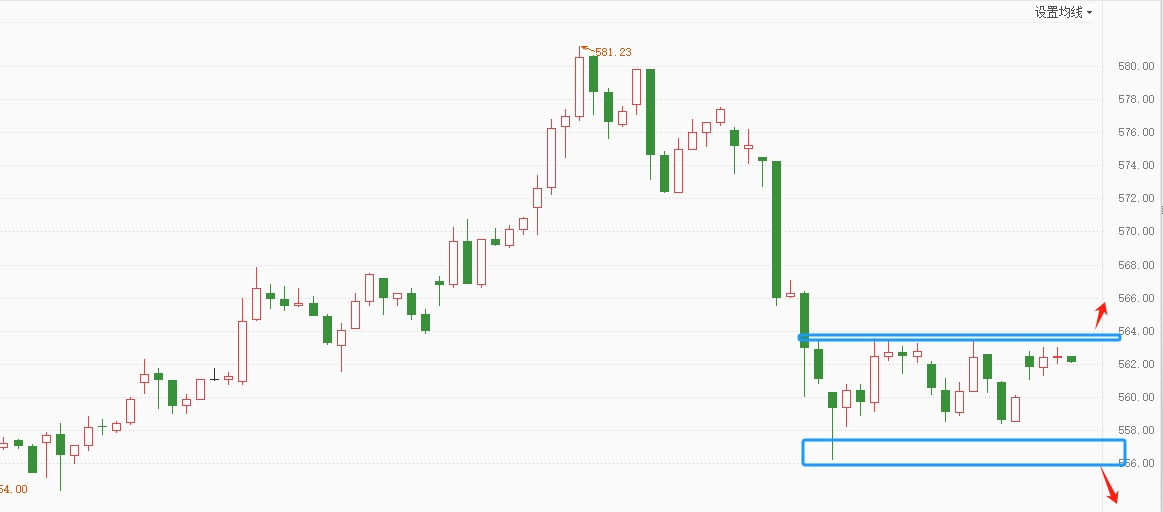Image resolution: width=1163 pixels, height=512 pixels.
Task: Click the small arrow marker pointing to 581.23
Action: (x=587, y=49)
